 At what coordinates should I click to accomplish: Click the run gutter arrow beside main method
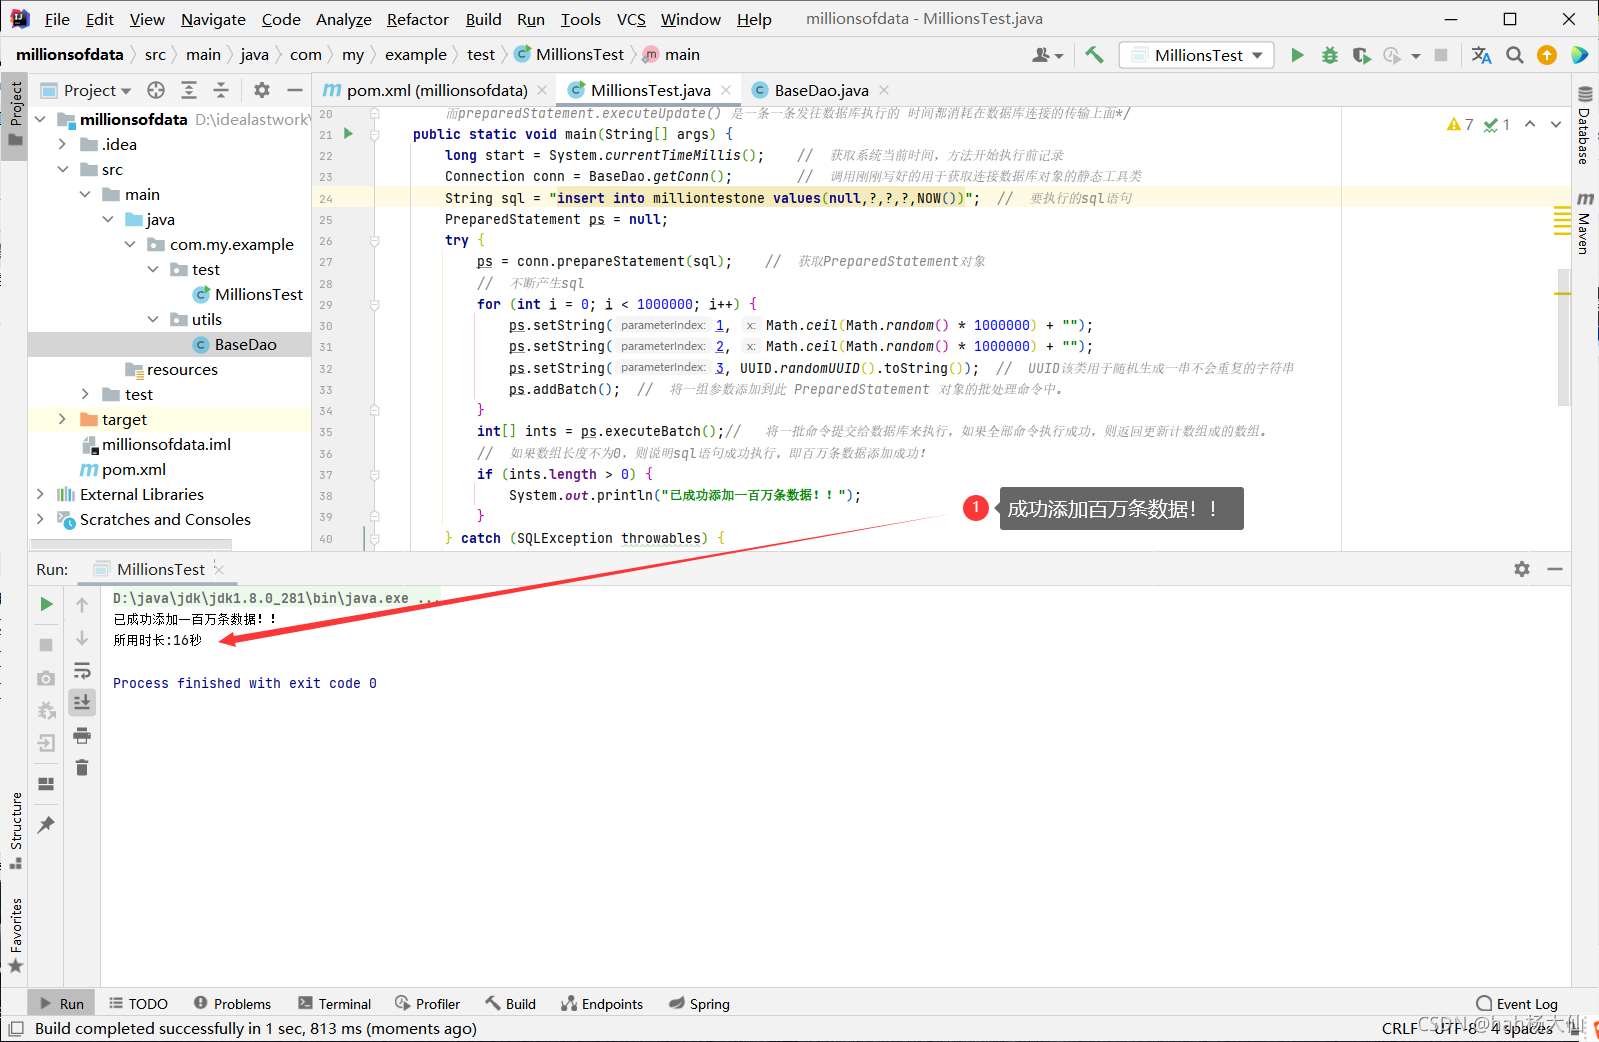pos(348,133)
